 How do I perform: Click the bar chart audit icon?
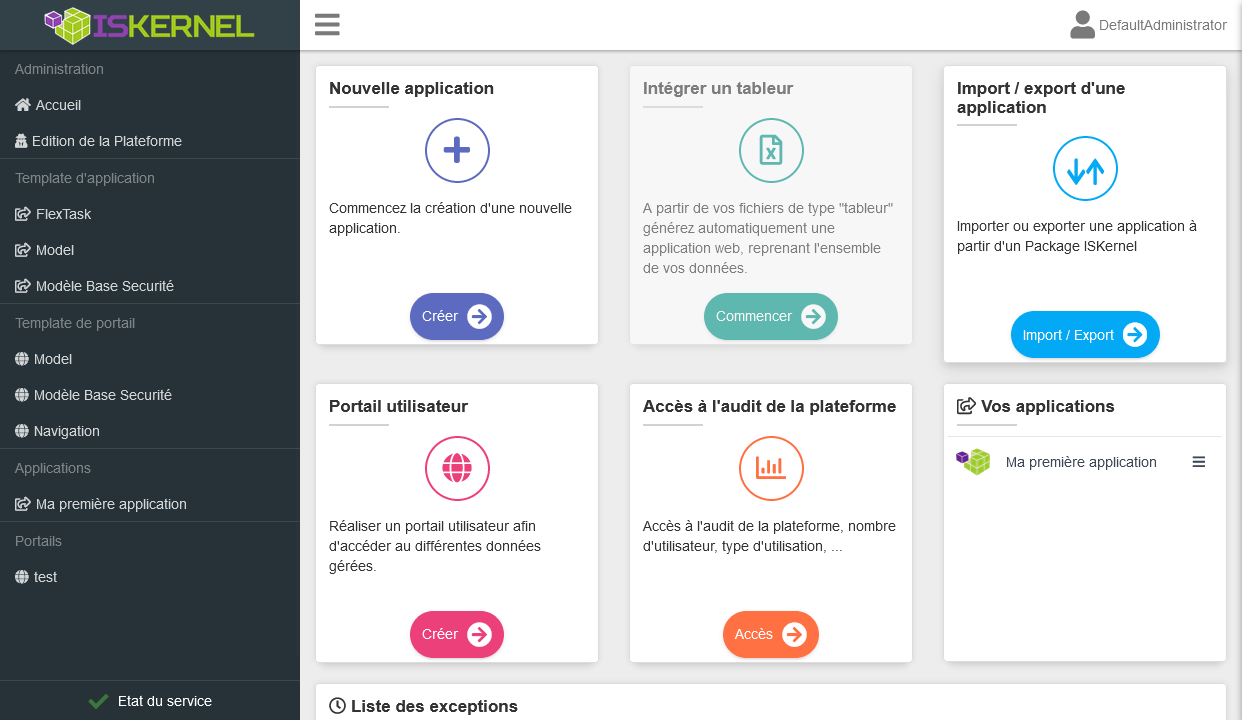click(771, 468)
